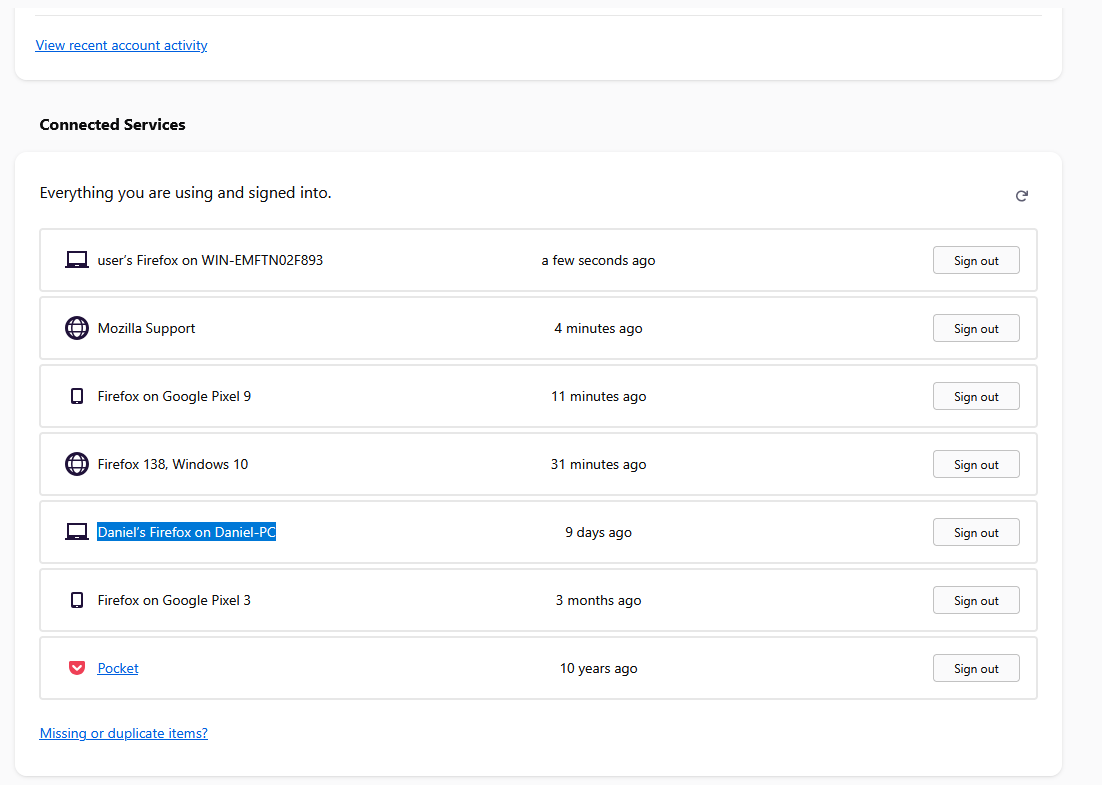Open View recent account activity link
The image size is (1102, 785).
coord(122,45)
